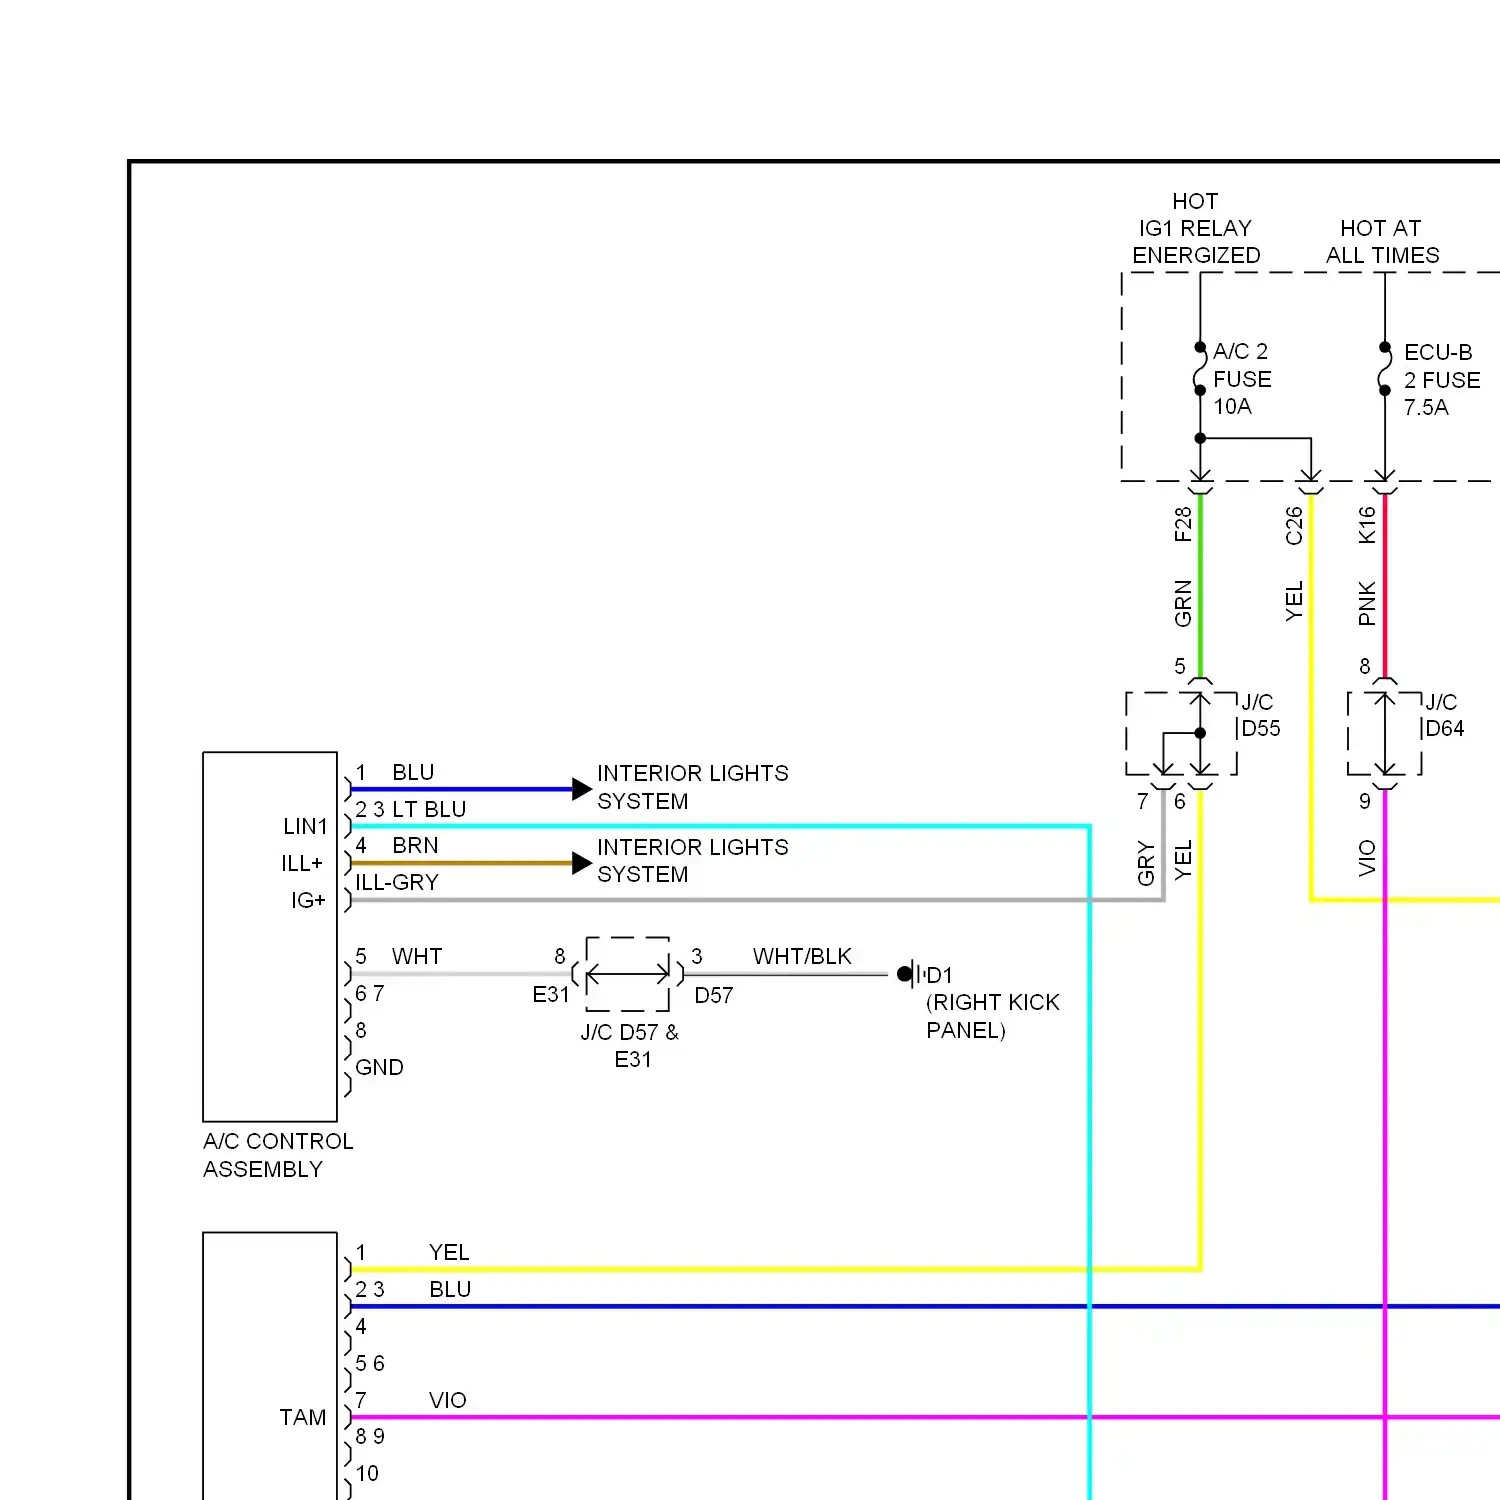Click the VIO label on lower connector pin 7

pyautogui.click(x=448, y=1400)
